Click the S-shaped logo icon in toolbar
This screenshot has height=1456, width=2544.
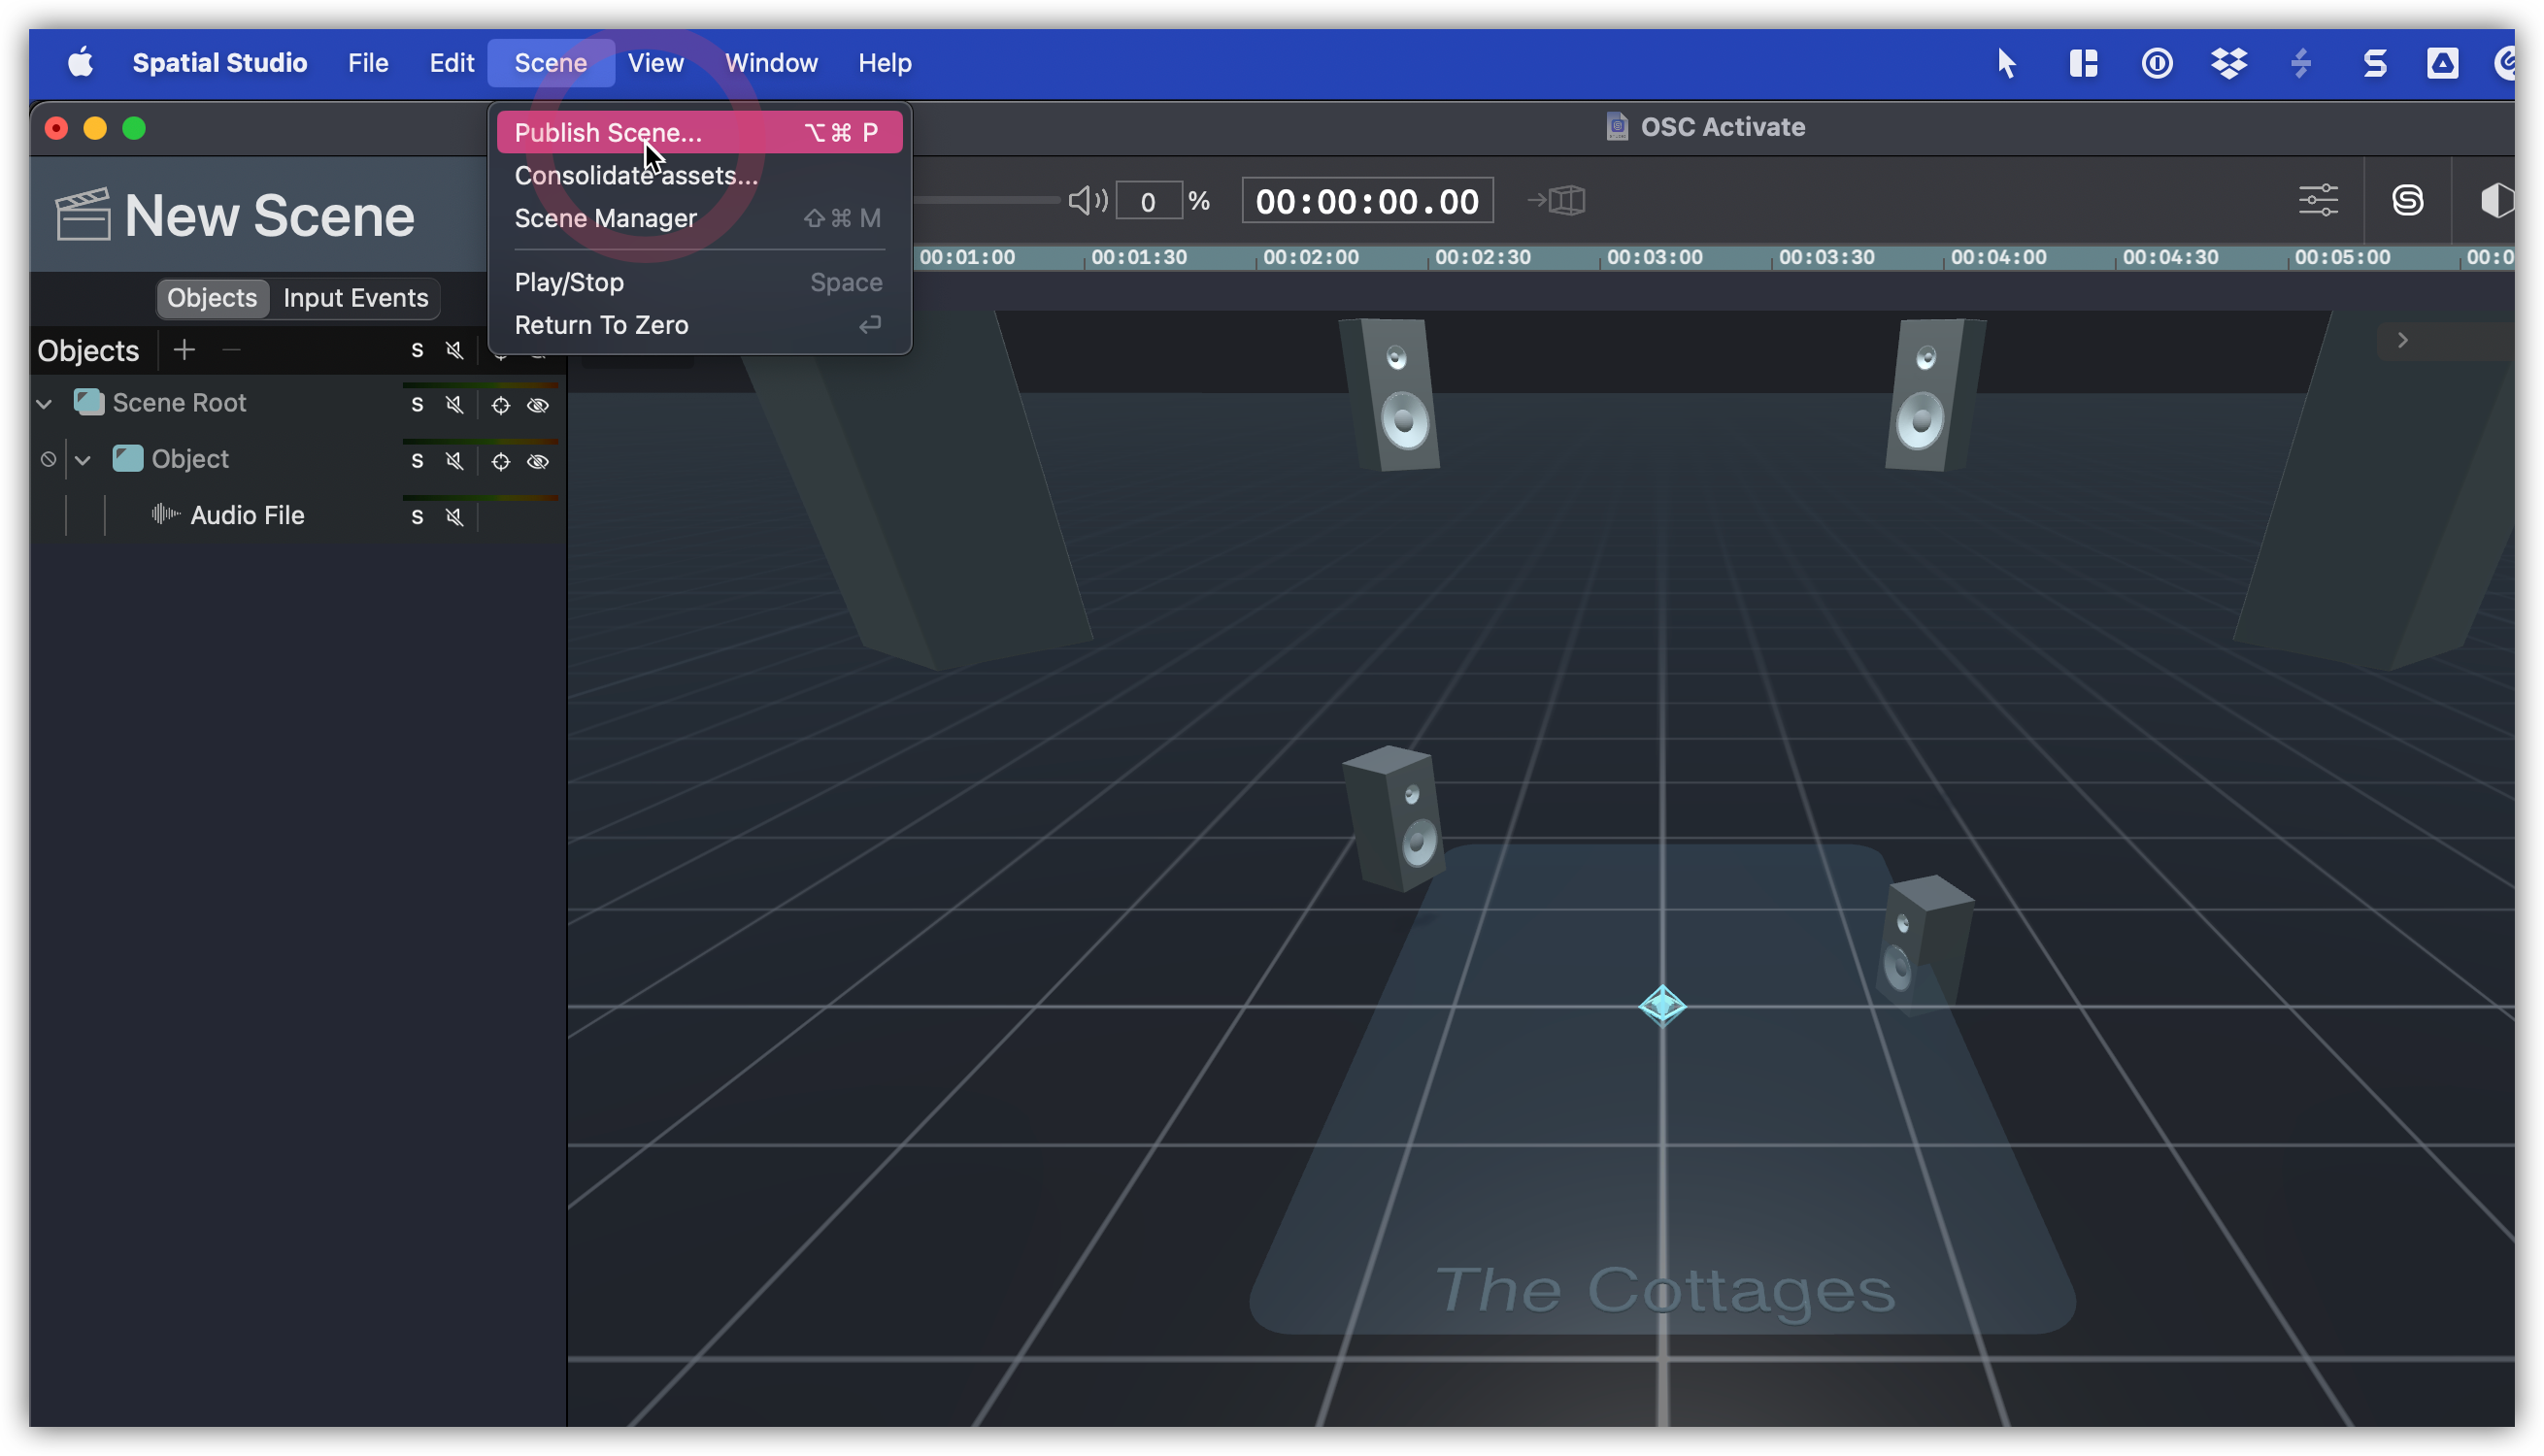pyautogui.click(x=2407, y=200)
